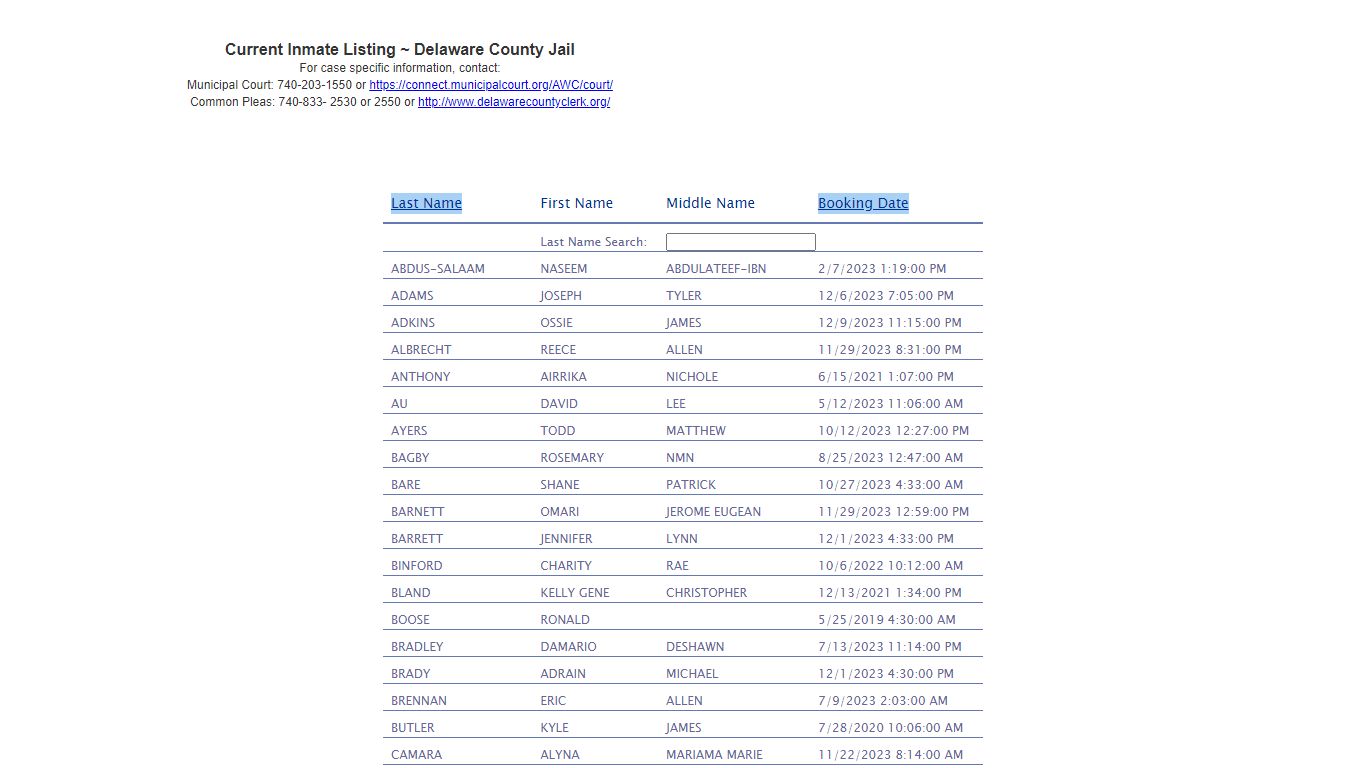Click booking date 5/12/2023 11:06:00 AM
Image resolution: width=1366 pixels, height=768 pixels.
[x=891, y=404]
